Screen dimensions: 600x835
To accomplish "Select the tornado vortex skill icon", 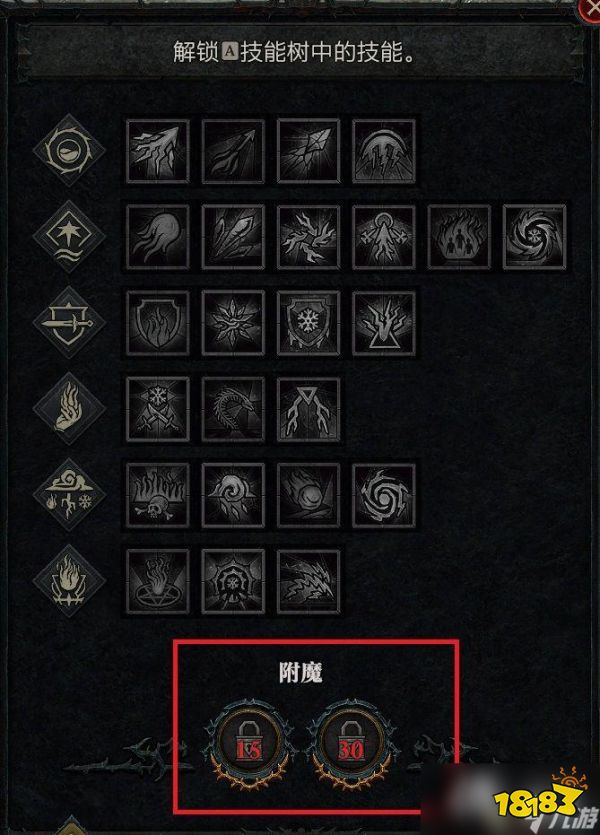I will pos(384,496).
